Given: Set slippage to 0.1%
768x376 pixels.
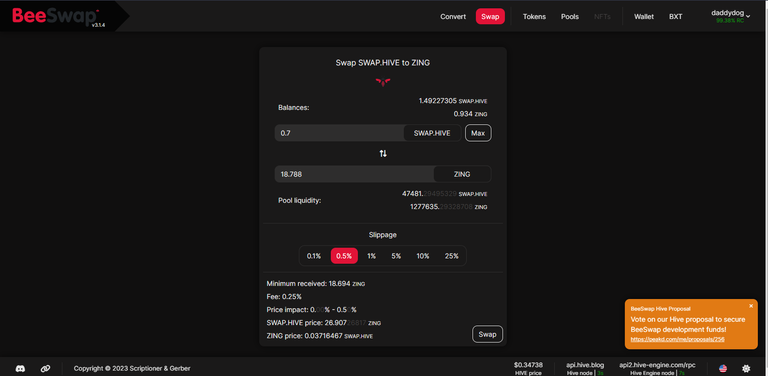Looking at the screenshot, I should pos(314,256).
